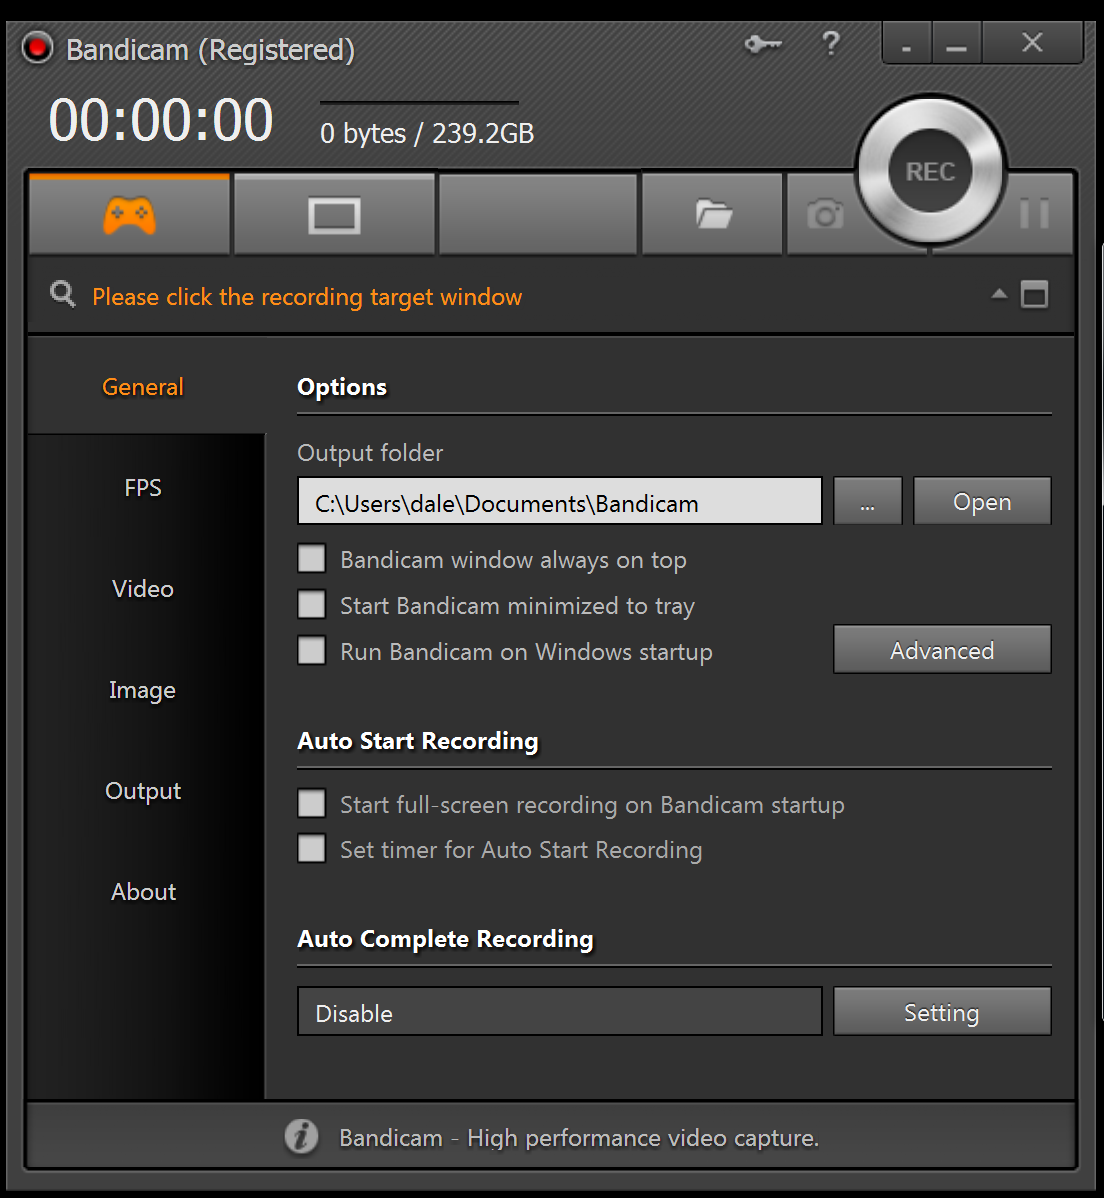Screen dimensions: 1104x1198
Task: Click the blank third mode tab
Action: [538, 215]
